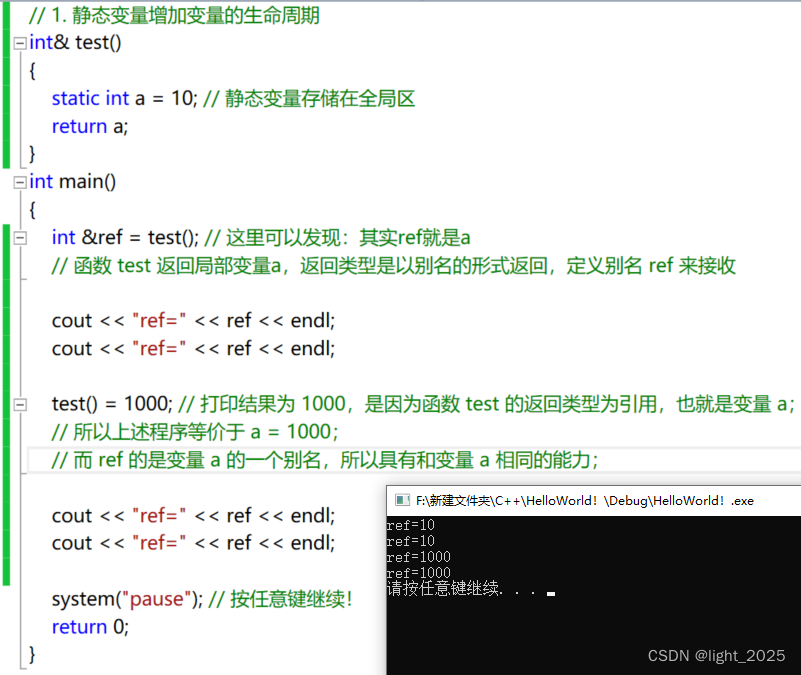This screenshot has height=675, width=801.
Task: Click the first 'ref=10' console output line
Action: point(411,525)
